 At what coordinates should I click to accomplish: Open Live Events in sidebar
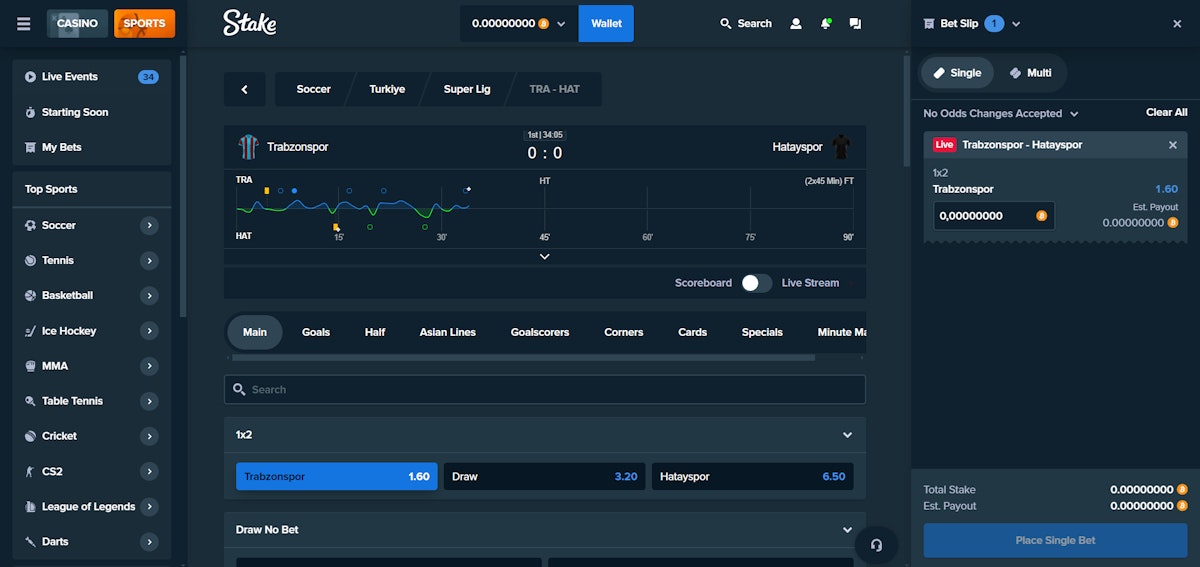[x=92, y=77]
